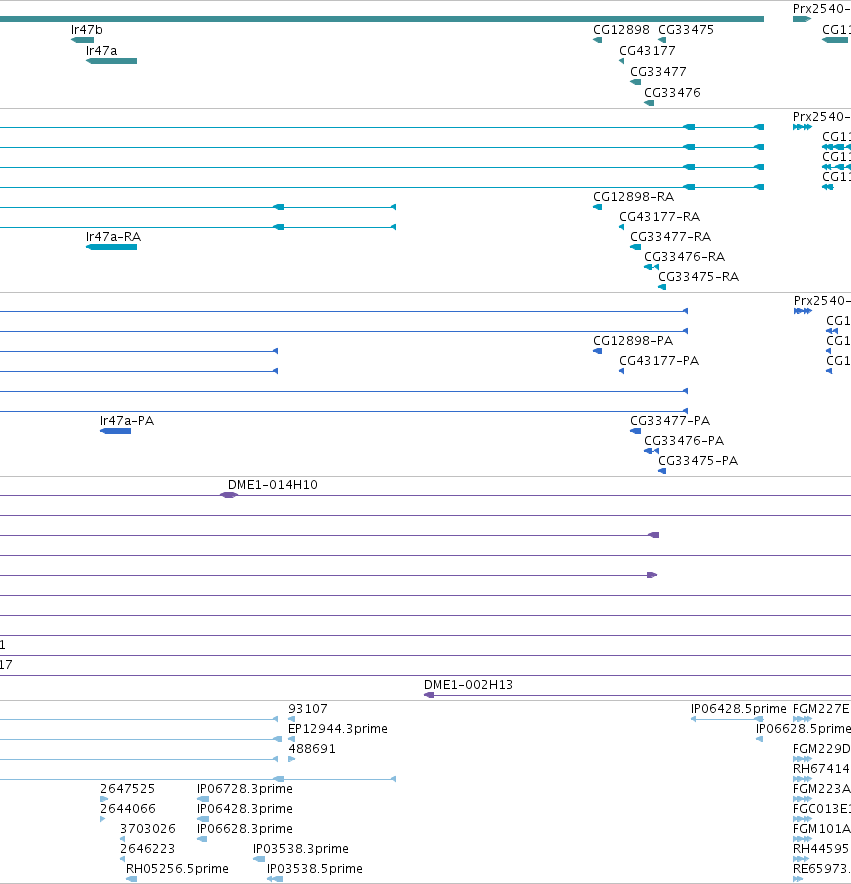This screenshot has width=851, height=884.
Task: Open the 2647525 feature
Action: pos(104,799)
